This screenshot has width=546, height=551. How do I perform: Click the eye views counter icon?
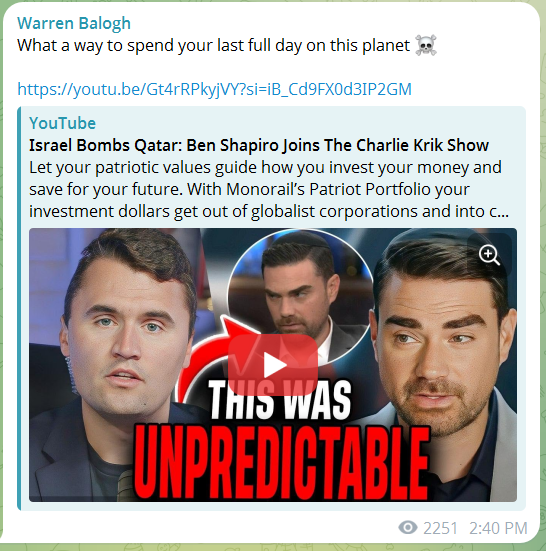[408, 527]
